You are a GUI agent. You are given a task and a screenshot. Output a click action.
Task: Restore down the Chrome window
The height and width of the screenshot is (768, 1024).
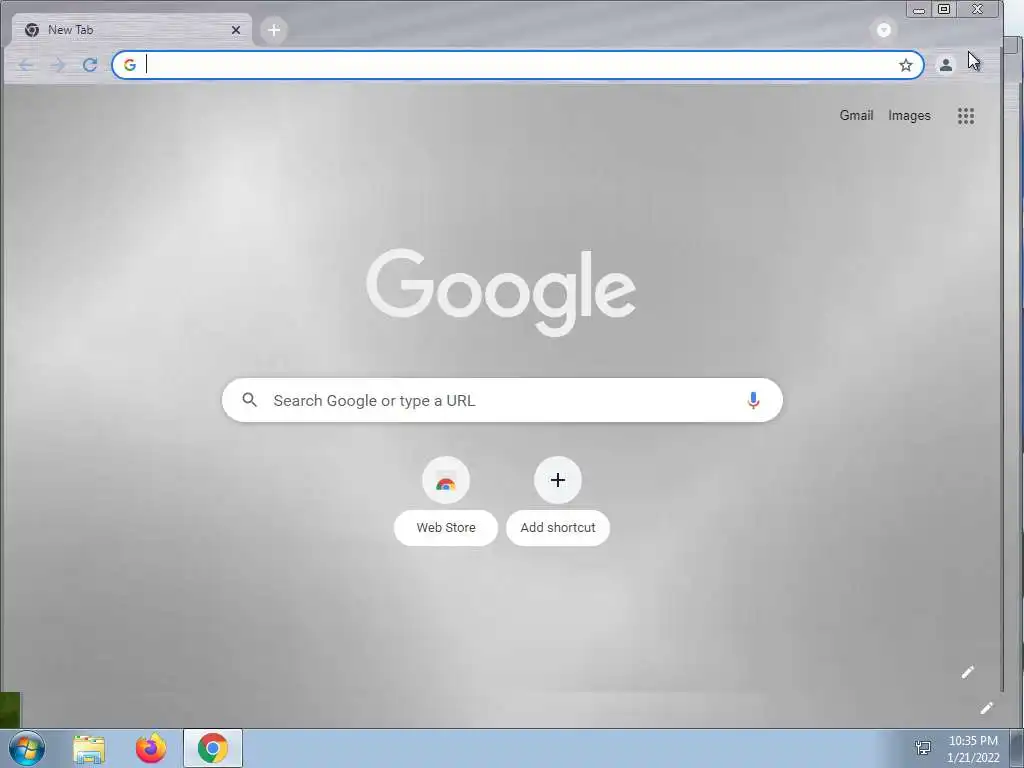[944, 9]
